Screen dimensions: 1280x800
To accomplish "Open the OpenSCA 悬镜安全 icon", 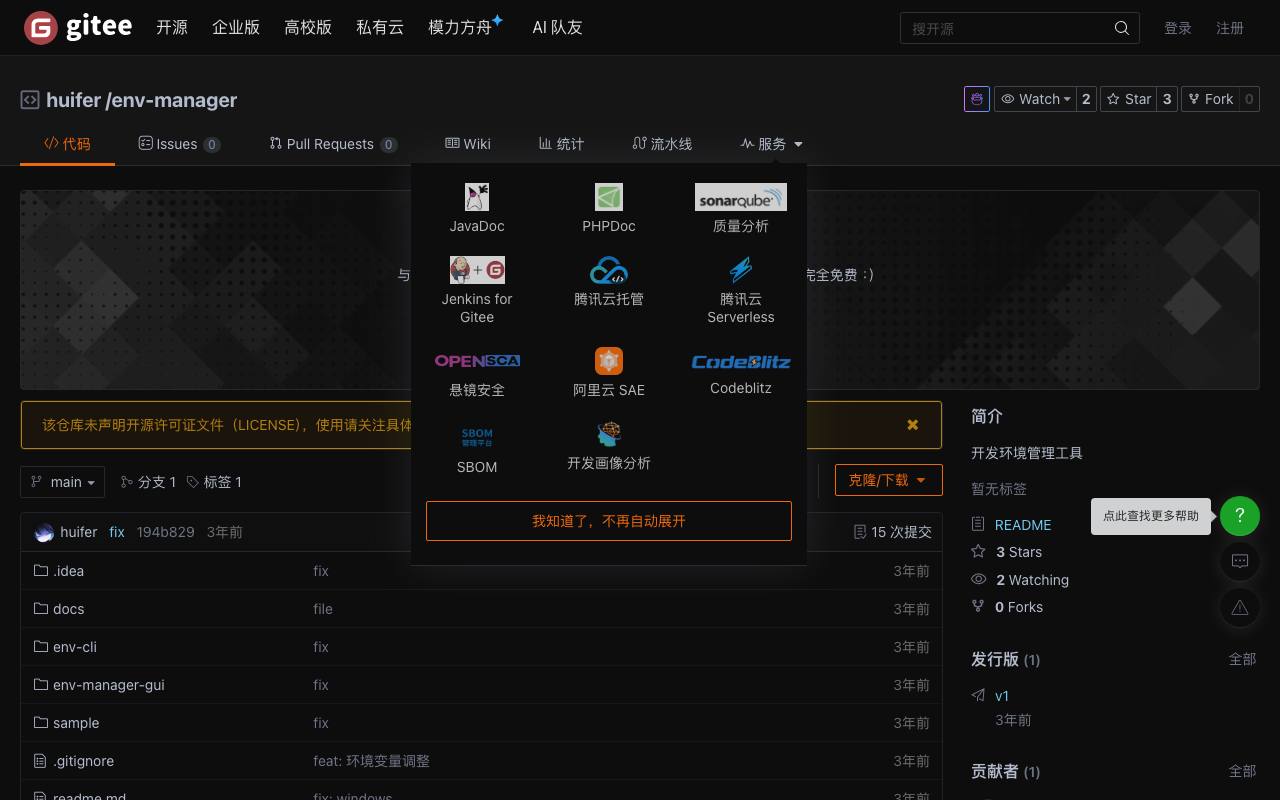I will [477, 361].
